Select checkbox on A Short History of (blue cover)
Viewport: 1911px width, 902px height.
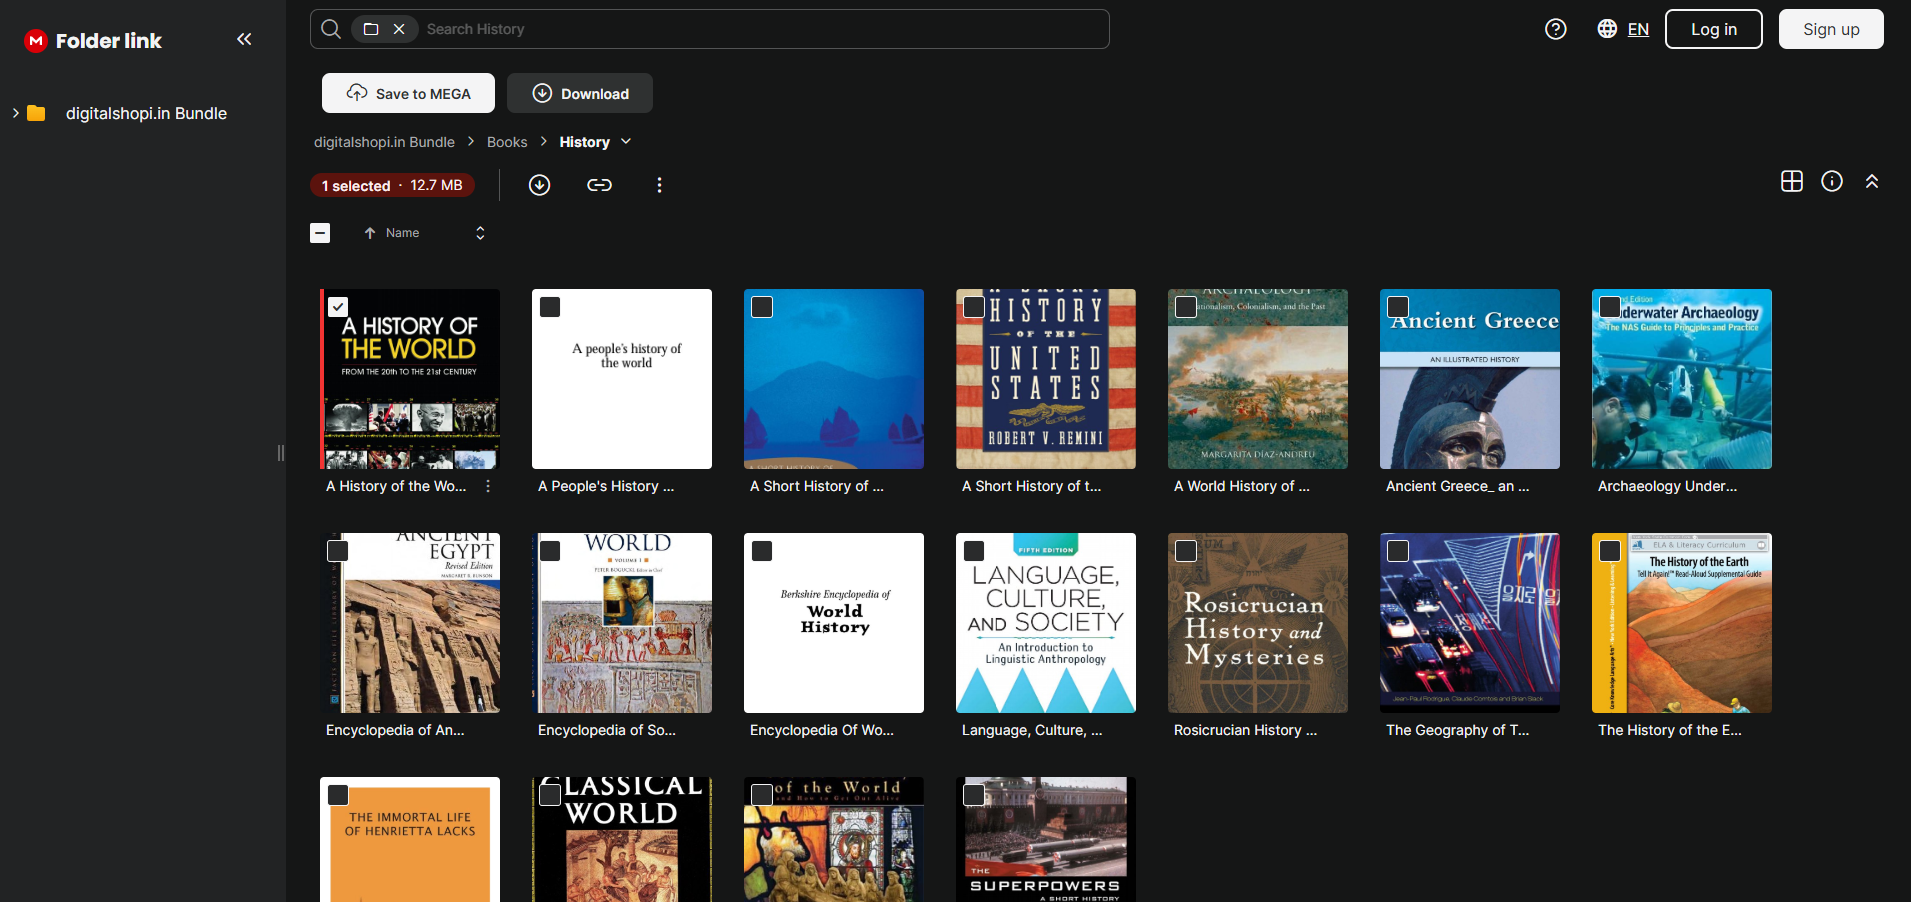click(762, 307)
